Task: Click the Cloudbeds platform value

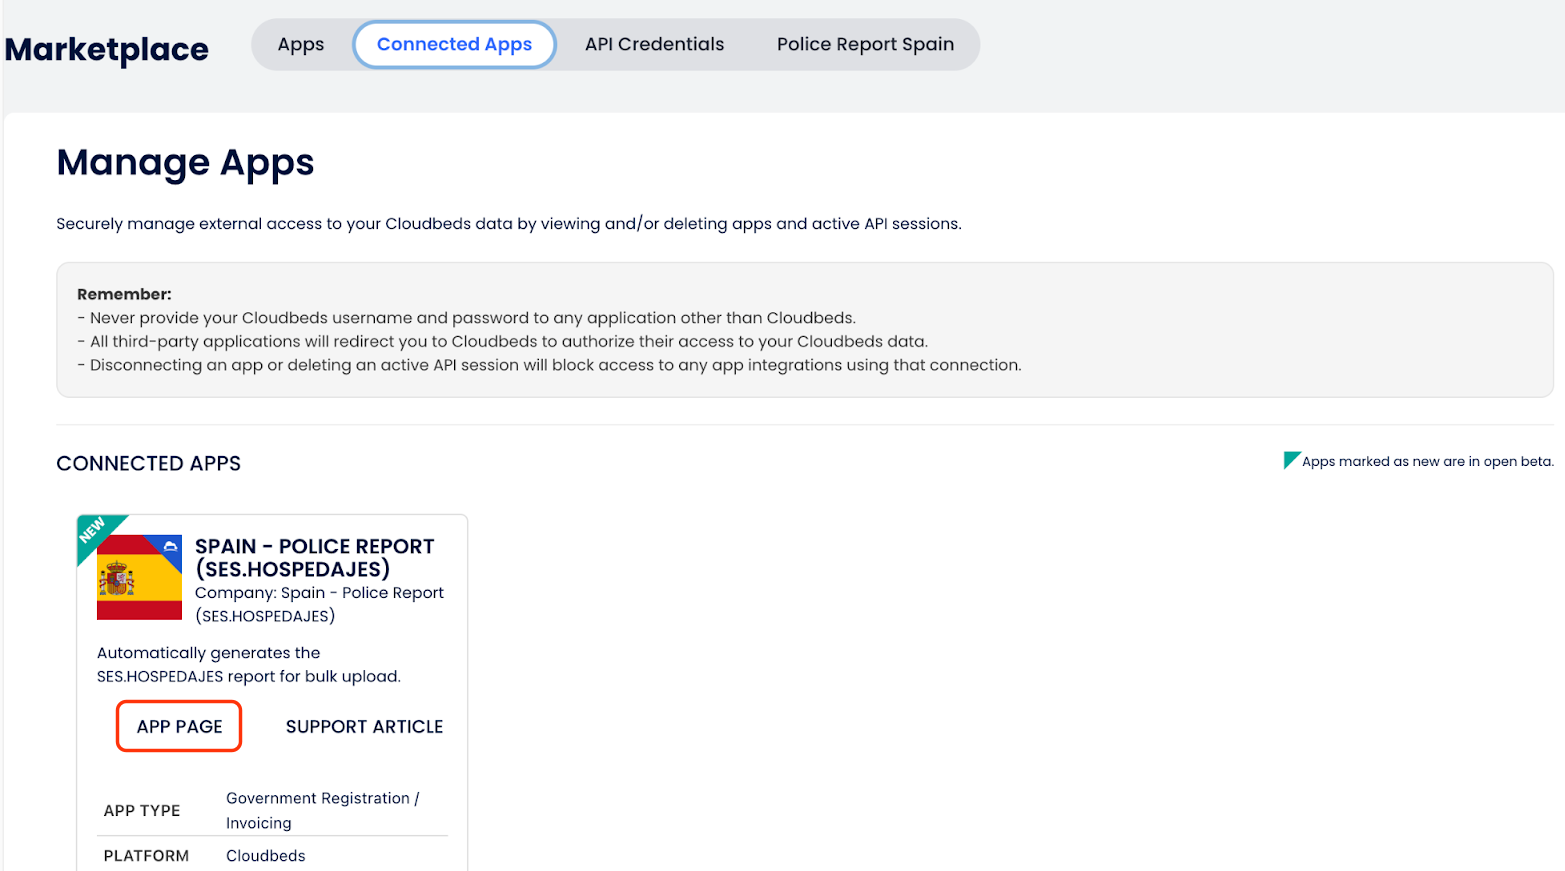Action: (266, 856)
